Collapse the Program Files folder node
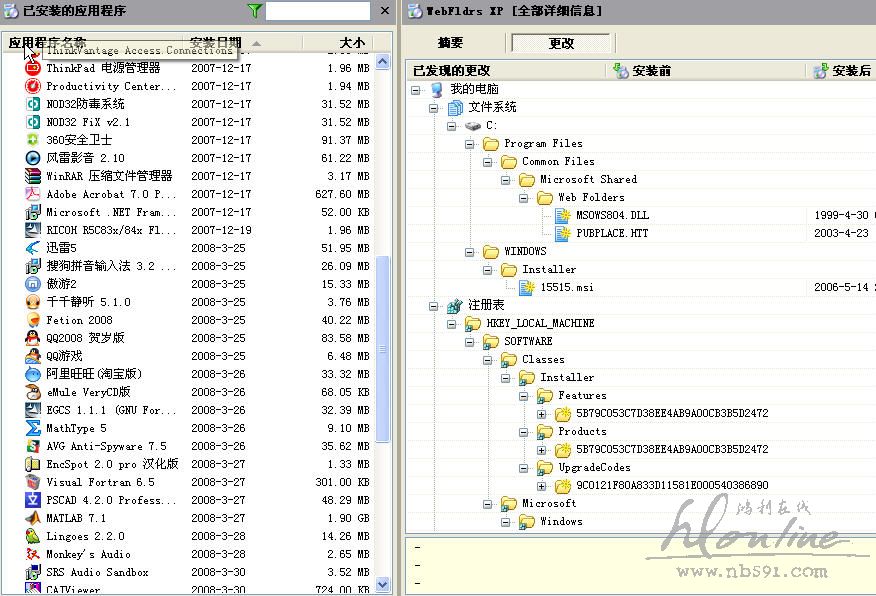Screen dimensions: 876x596 469,144
